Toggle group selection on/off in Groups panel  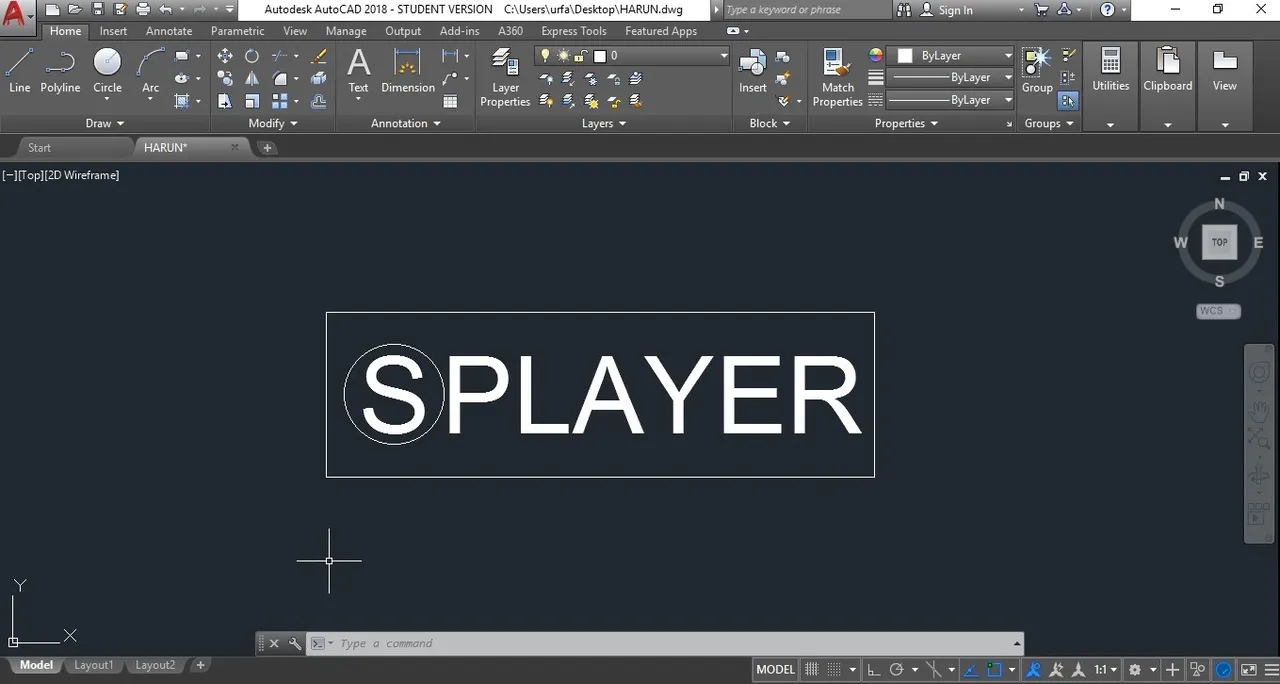tap(1069, 100)
